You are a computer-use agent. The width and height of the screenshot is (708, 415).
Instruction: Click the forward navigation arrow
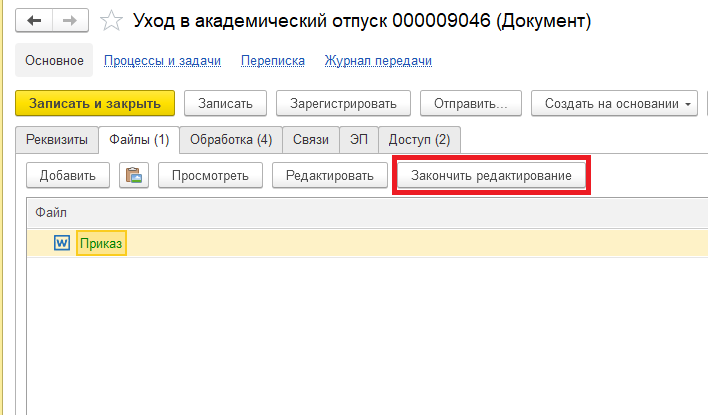point(69,20)
